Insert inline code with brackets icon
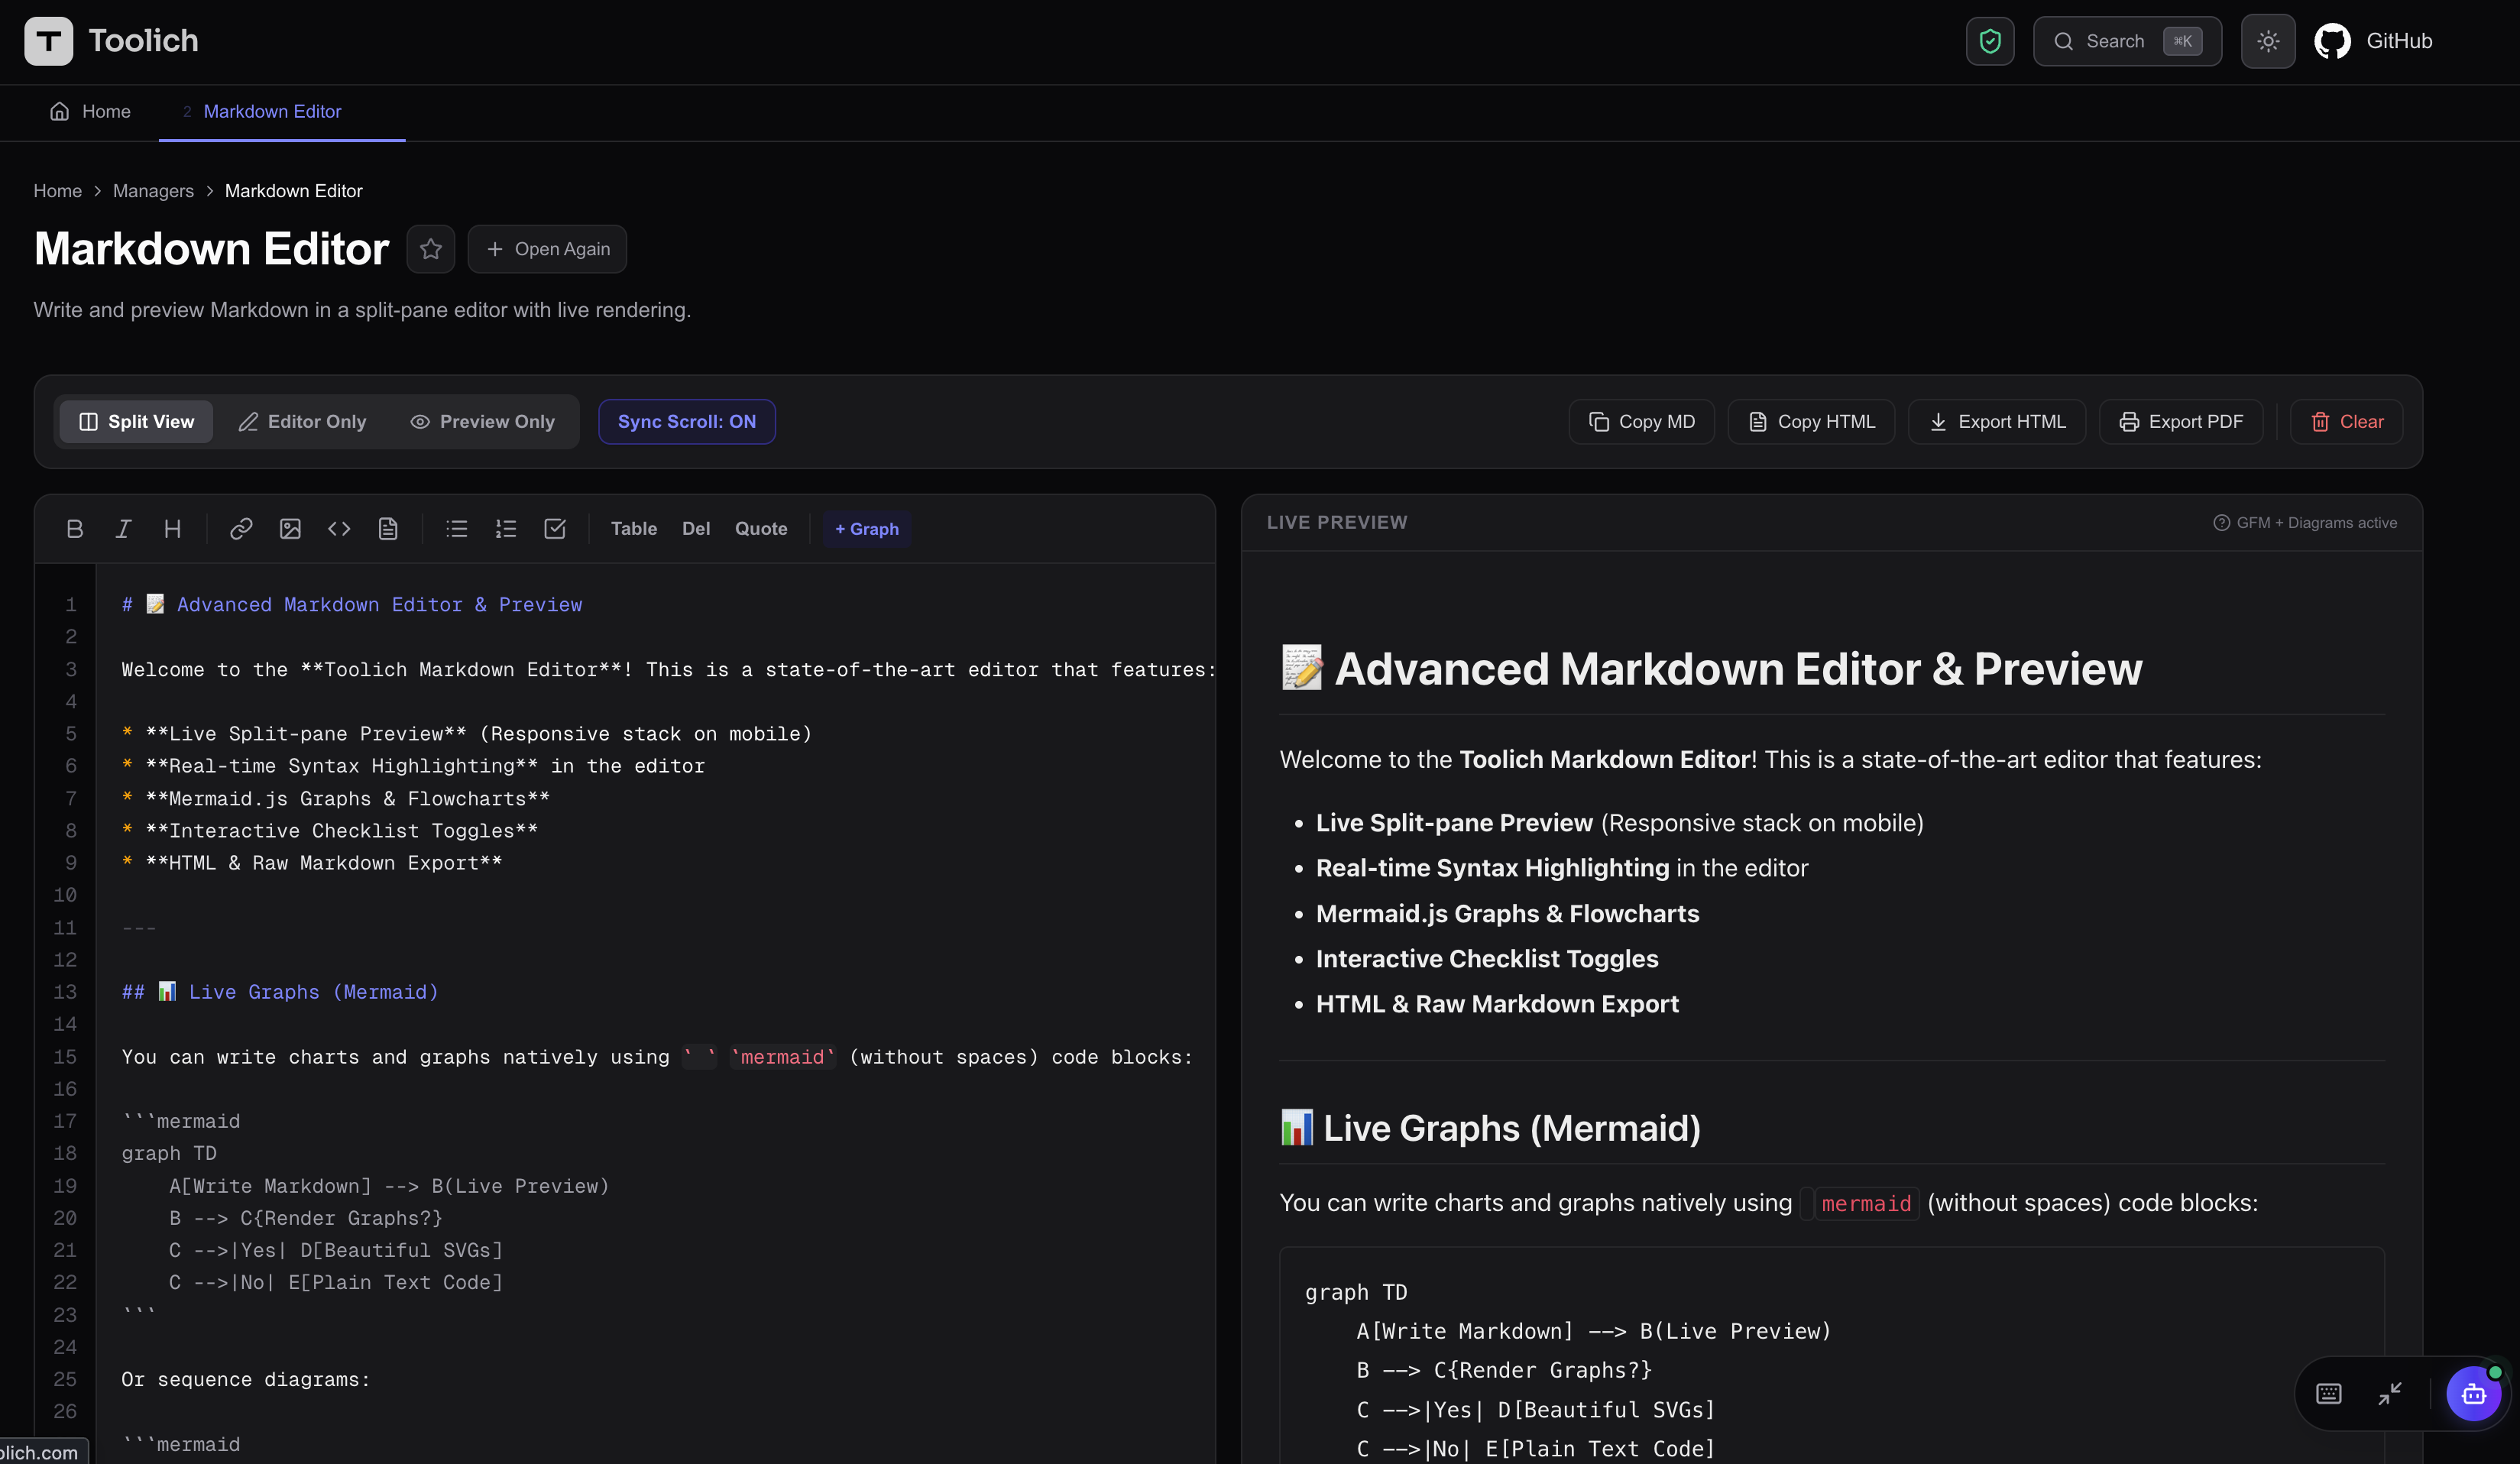 point(339,529)
